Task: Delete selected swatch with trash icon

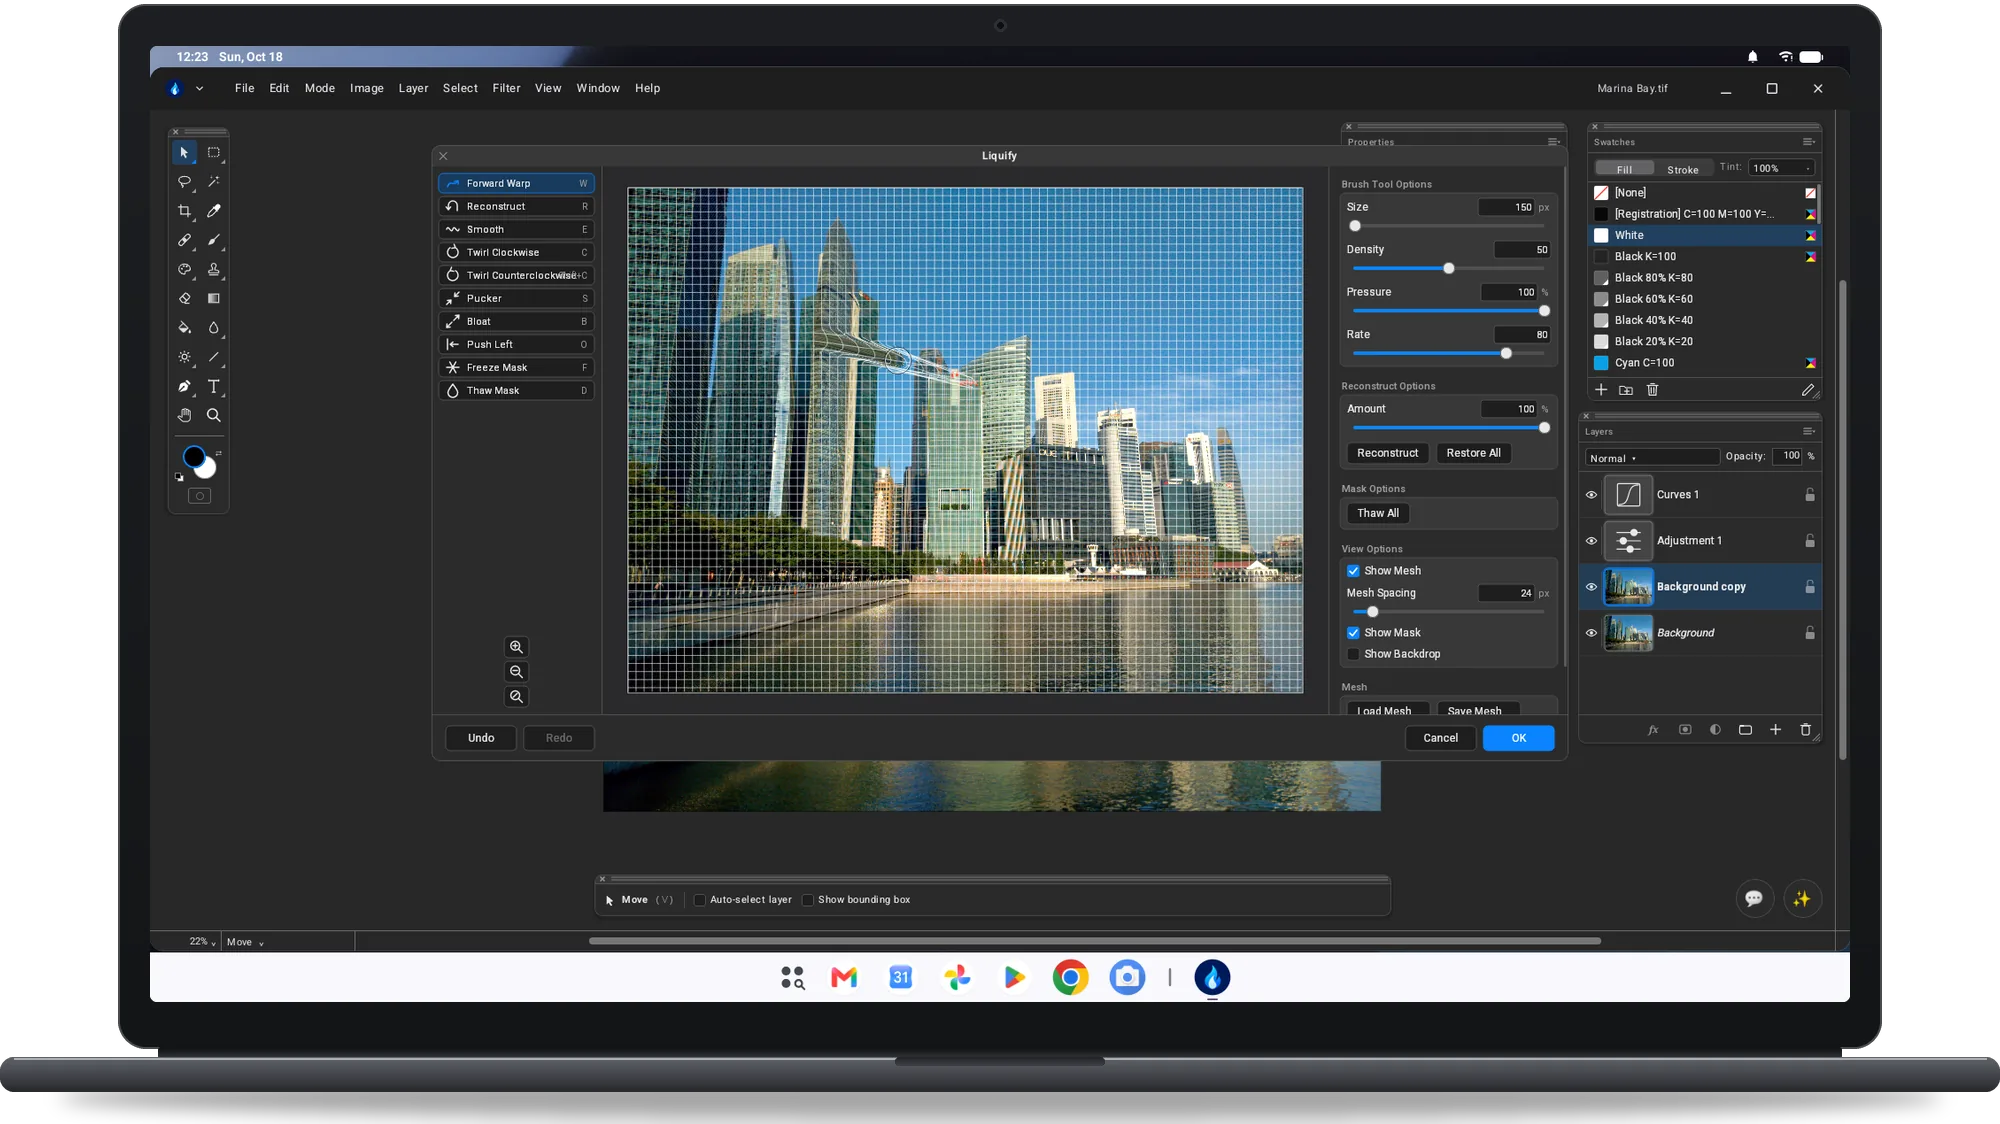Action: click(x=1652, y=390)
